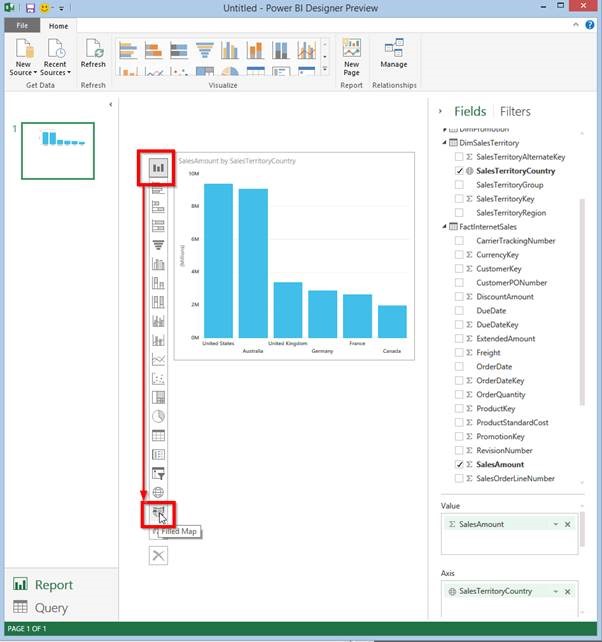Click chart title SalesAmount by SalesTerritoryCountry
The height and width of the screenshot is (642, 602).
(x=237, y=161)
